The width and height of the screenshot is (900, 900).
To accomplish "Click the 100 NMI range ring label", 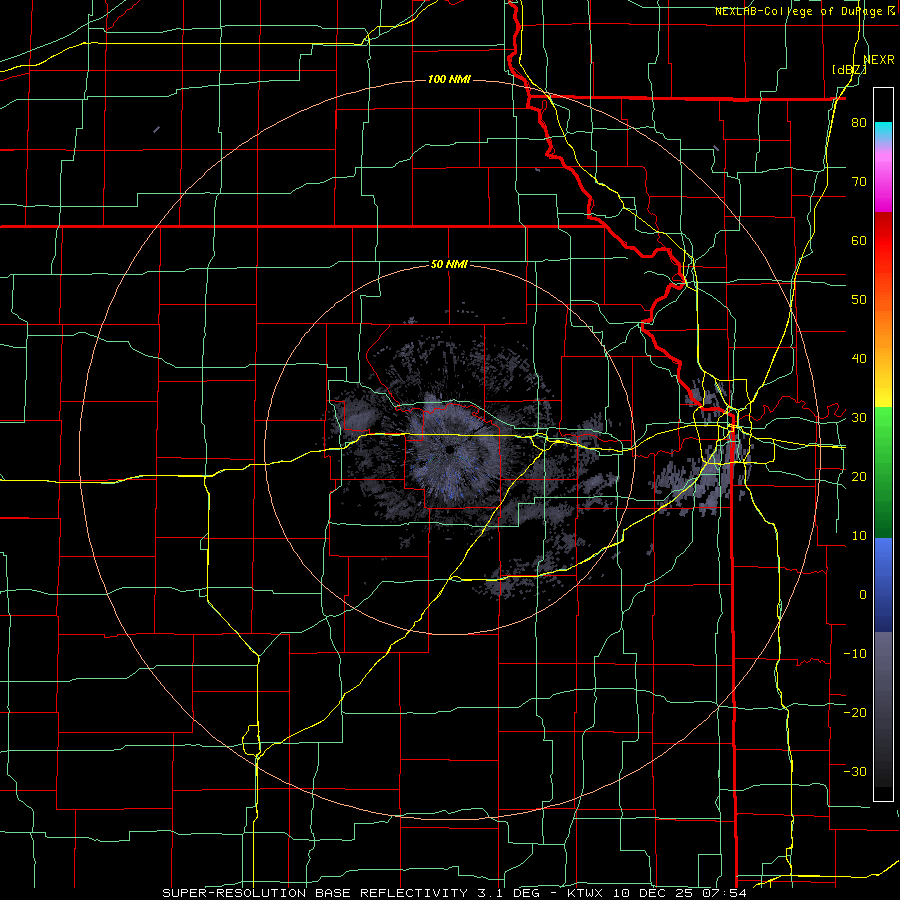I will coord(449,79).
